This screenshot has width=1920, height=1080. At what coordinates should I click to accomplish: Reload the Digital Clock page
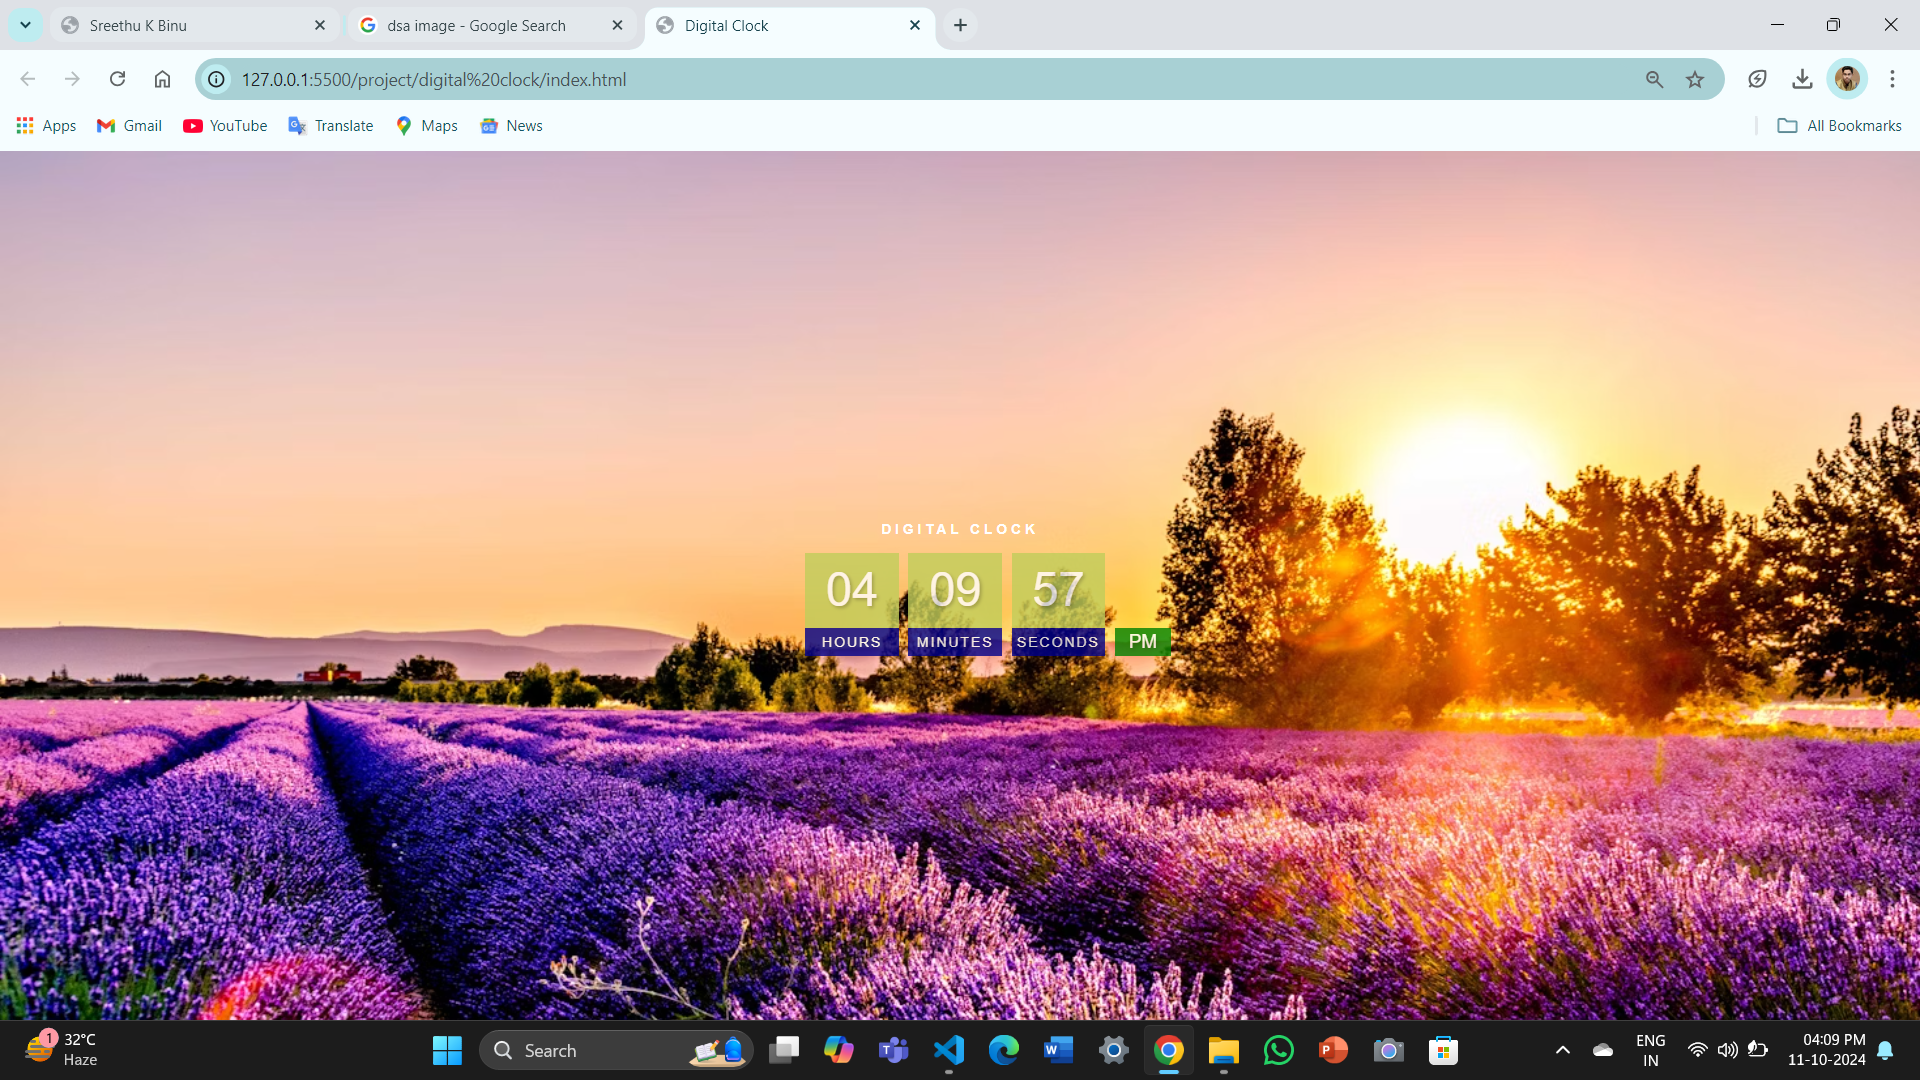pyautogui.click(x=117, y=79)
